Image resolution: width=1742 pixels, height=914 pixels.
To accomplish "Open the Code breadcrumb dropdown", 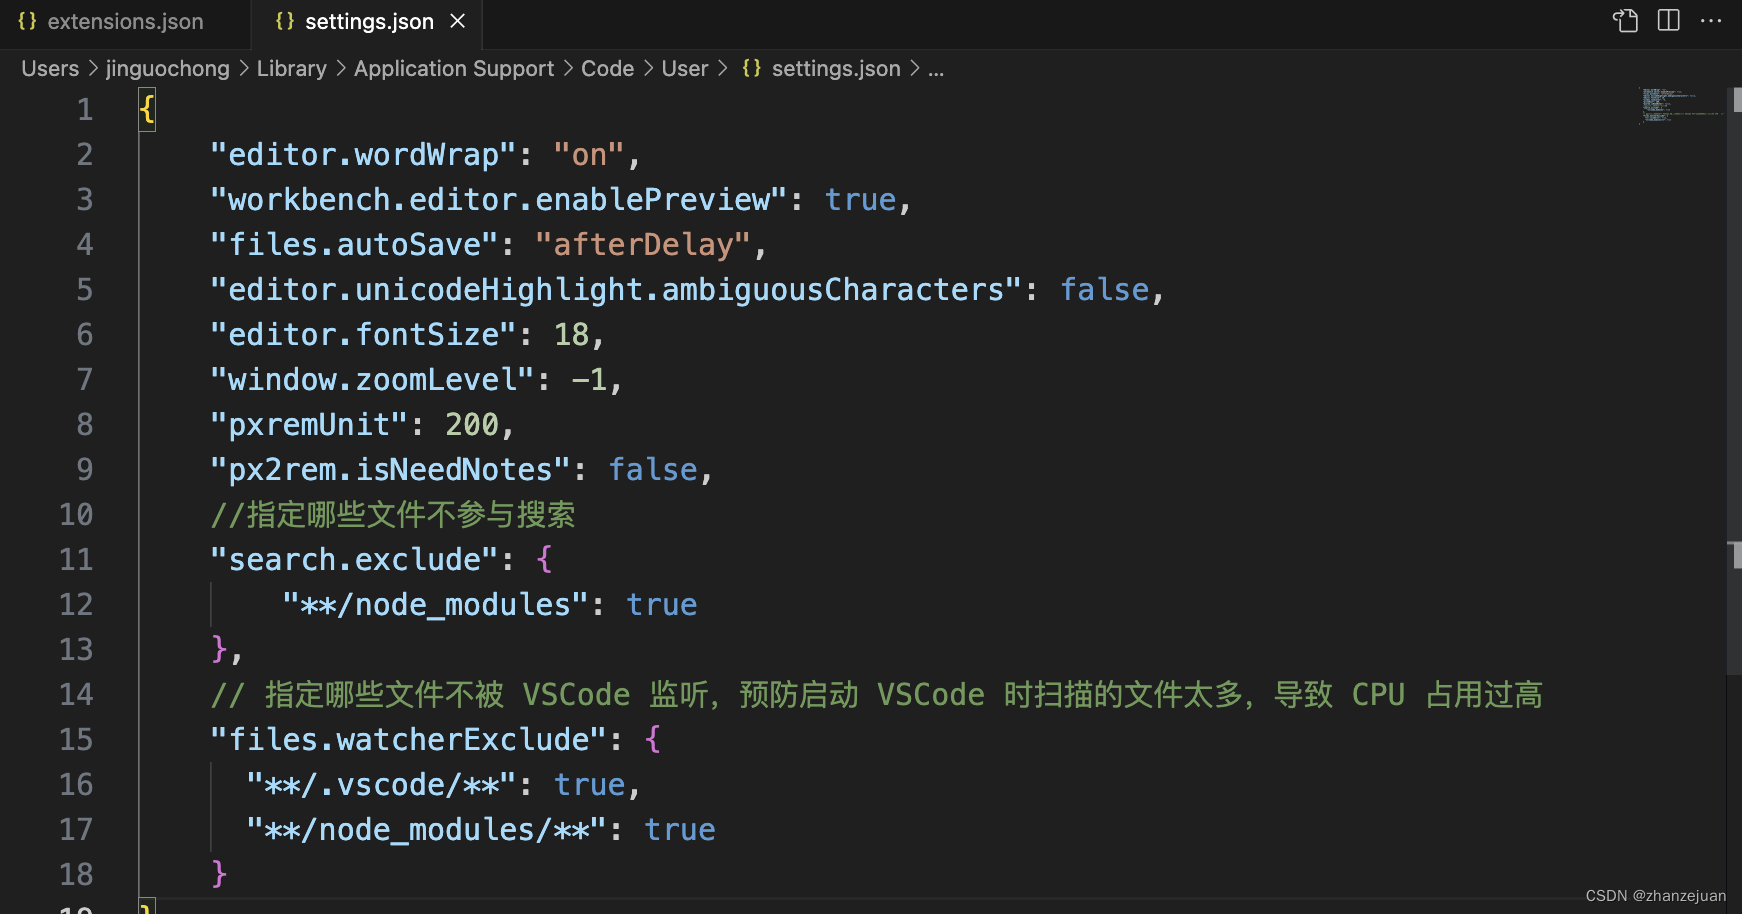I will [607, 68].
